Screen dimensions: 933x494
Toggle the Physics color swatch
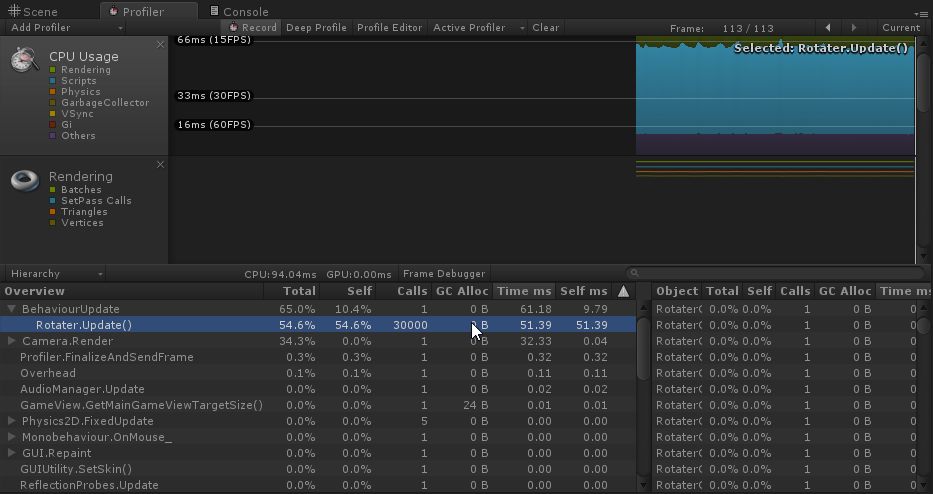pyautogui.click(x=53, y=92)
